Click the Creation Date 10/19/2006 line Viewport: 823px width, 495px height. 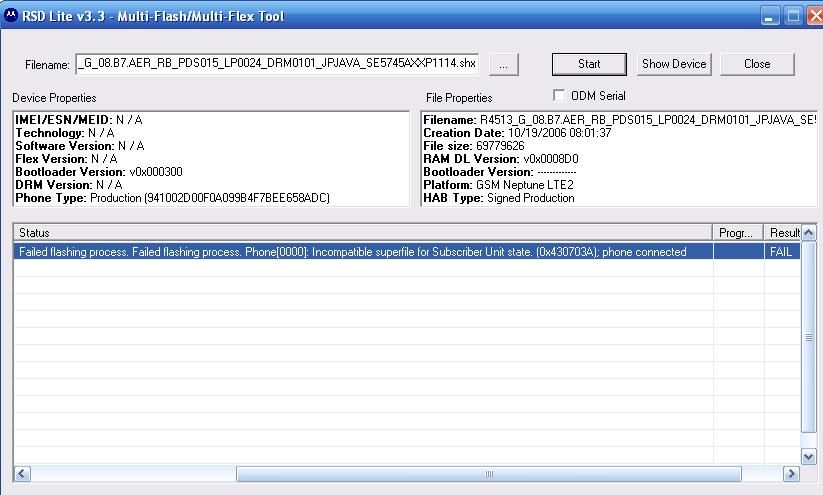coord(517,133)
